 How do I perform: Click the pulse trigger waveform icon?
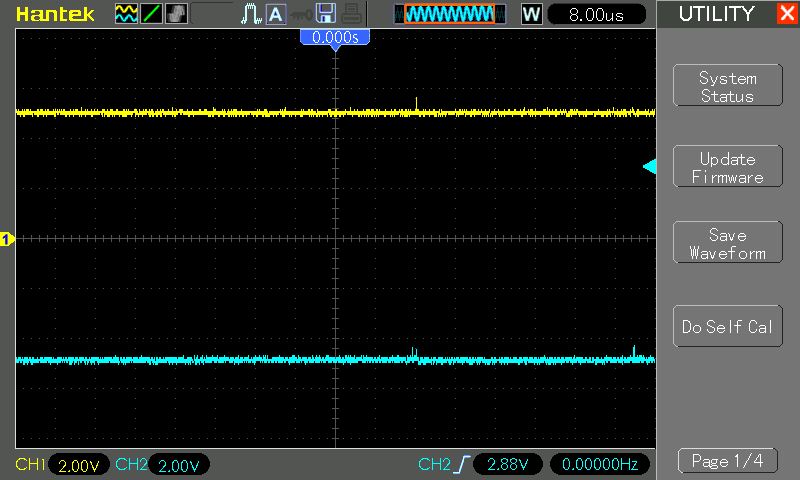tap(251, 14)
